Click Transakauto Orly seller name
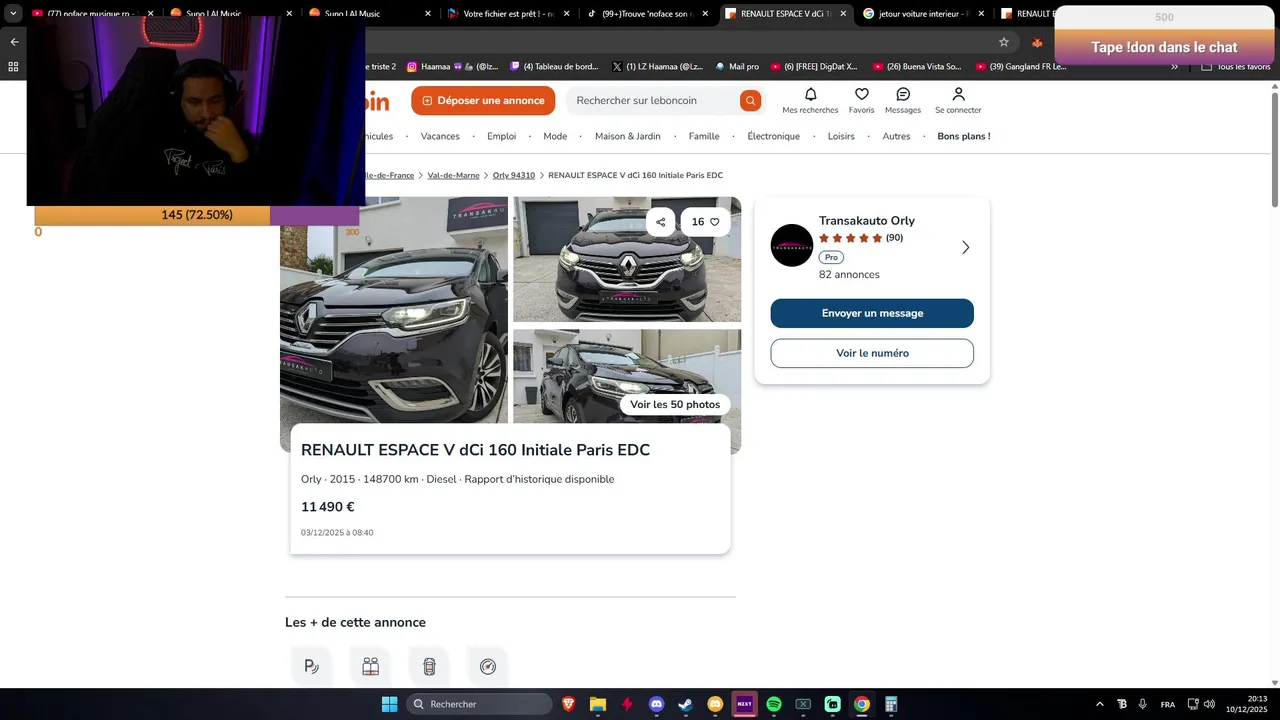 [866, 221]
